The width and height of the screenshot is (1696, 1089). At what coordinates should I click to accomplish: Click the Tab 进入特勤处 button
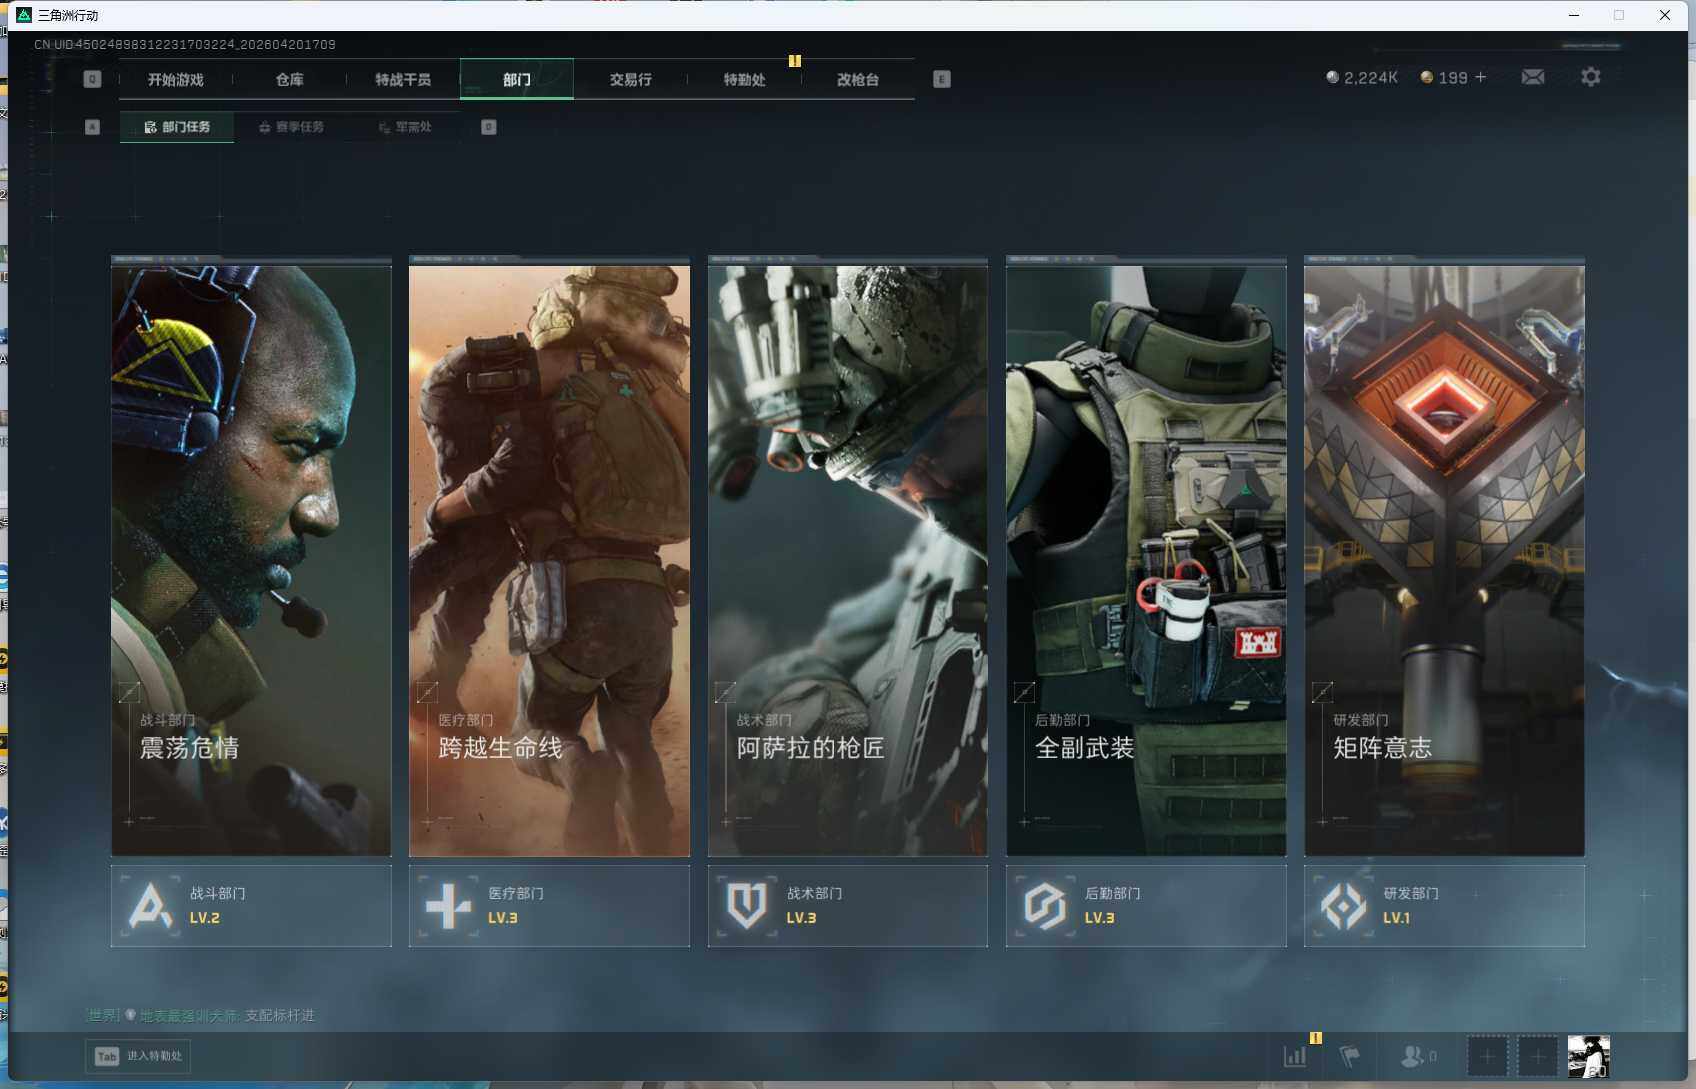coord(138,1056)
